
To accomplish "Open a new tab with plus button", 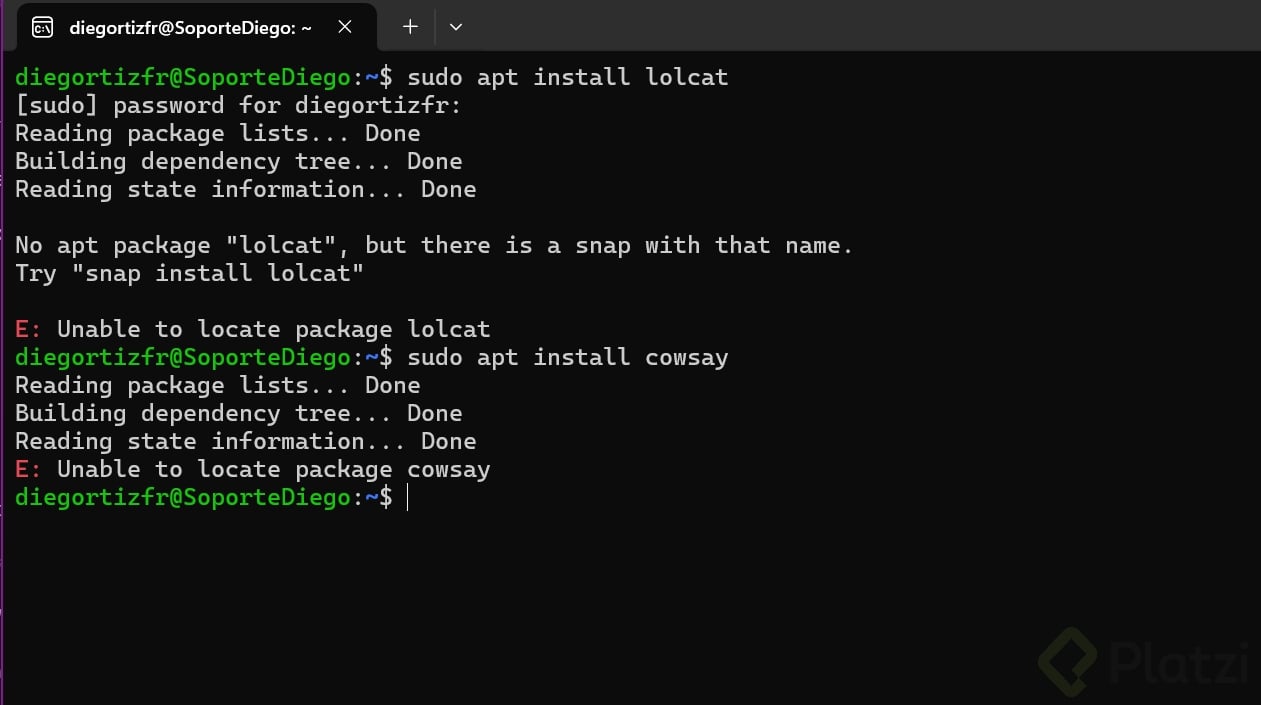I will point(410,27).
